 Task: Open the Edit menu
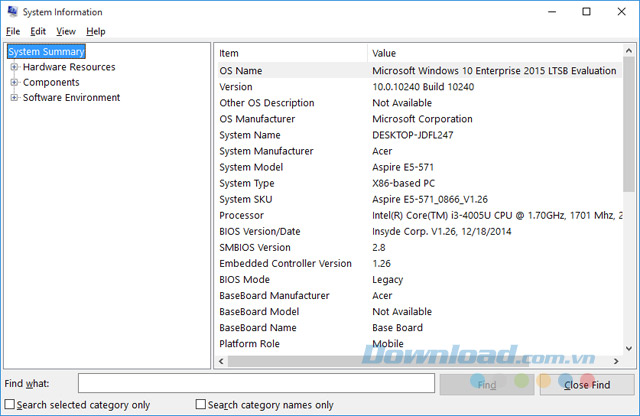point(38,31)
